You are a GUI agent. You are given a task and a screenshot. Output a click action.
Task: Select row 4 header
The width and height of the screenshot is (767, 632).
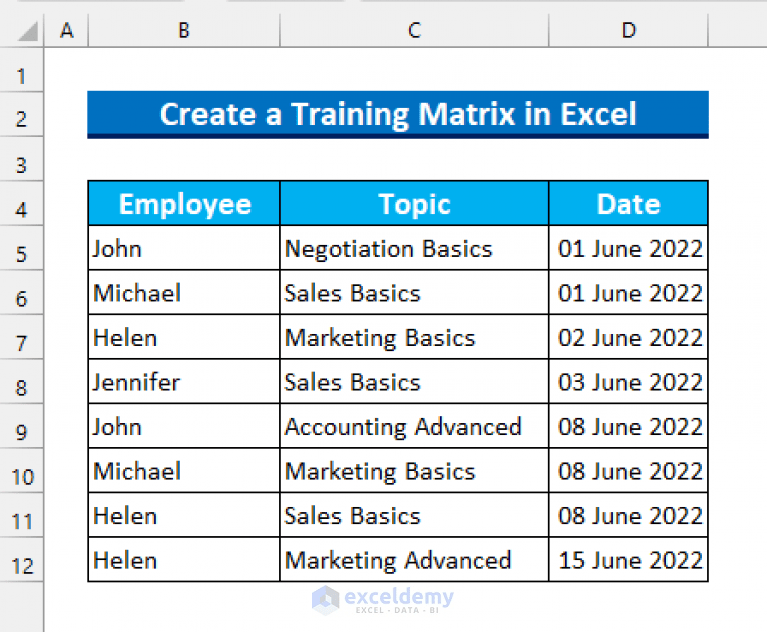tap(22, 203)
